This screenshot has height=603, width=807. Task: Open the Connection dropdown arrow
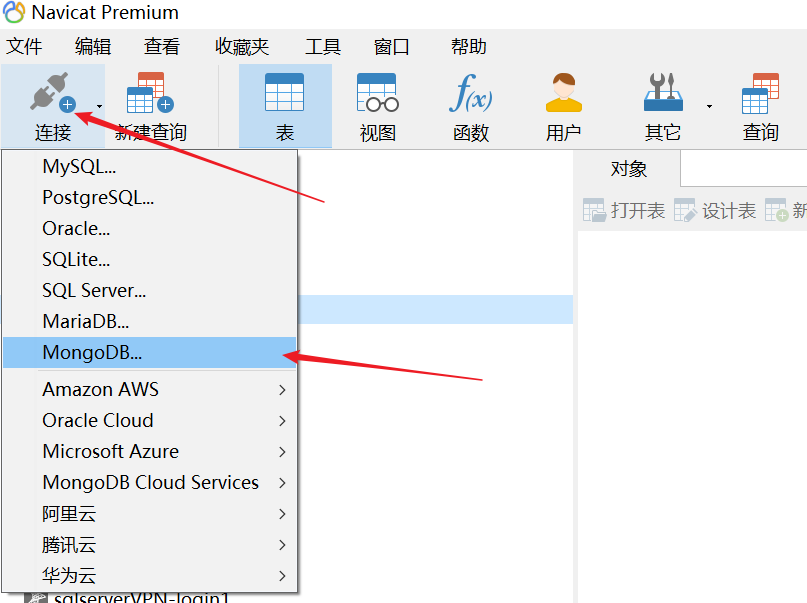pyautogui.click(x=99, y=107)
